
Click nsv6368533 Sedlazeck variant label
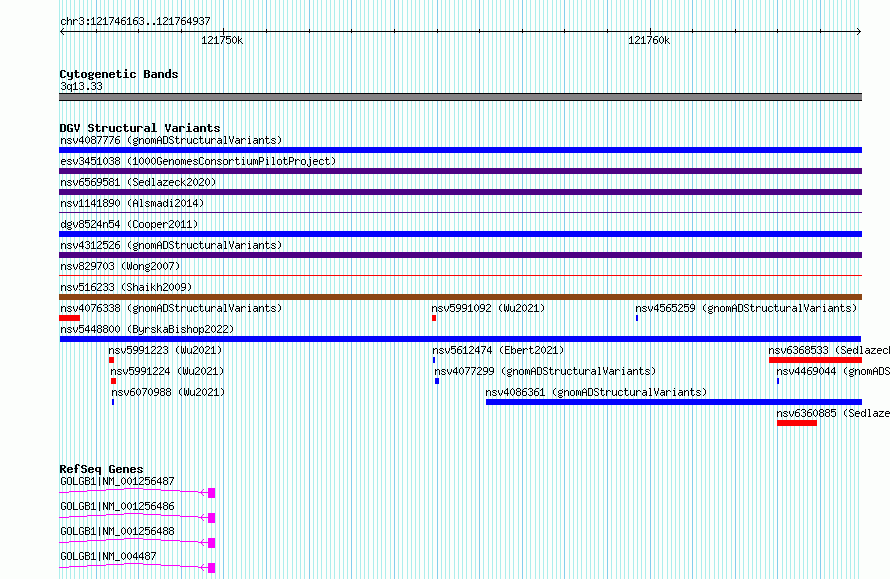tap(829, 350)
